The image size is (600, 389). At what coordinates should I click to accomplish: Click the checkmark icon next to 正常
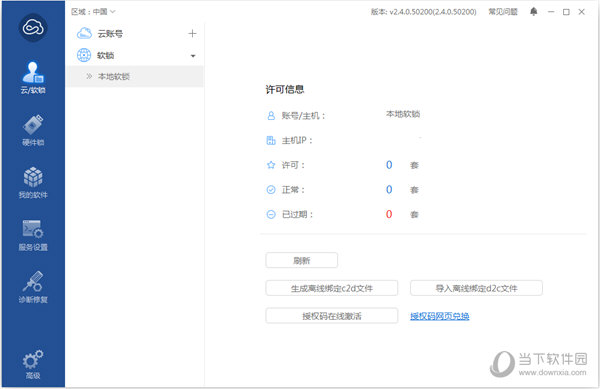pos(271,190)
